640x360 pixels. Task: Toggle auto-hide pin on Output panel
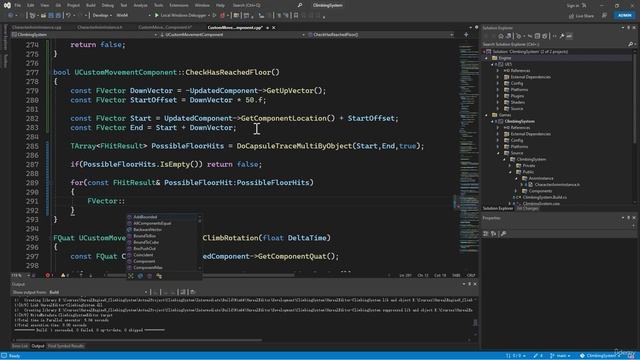click(x=469, y=284)
